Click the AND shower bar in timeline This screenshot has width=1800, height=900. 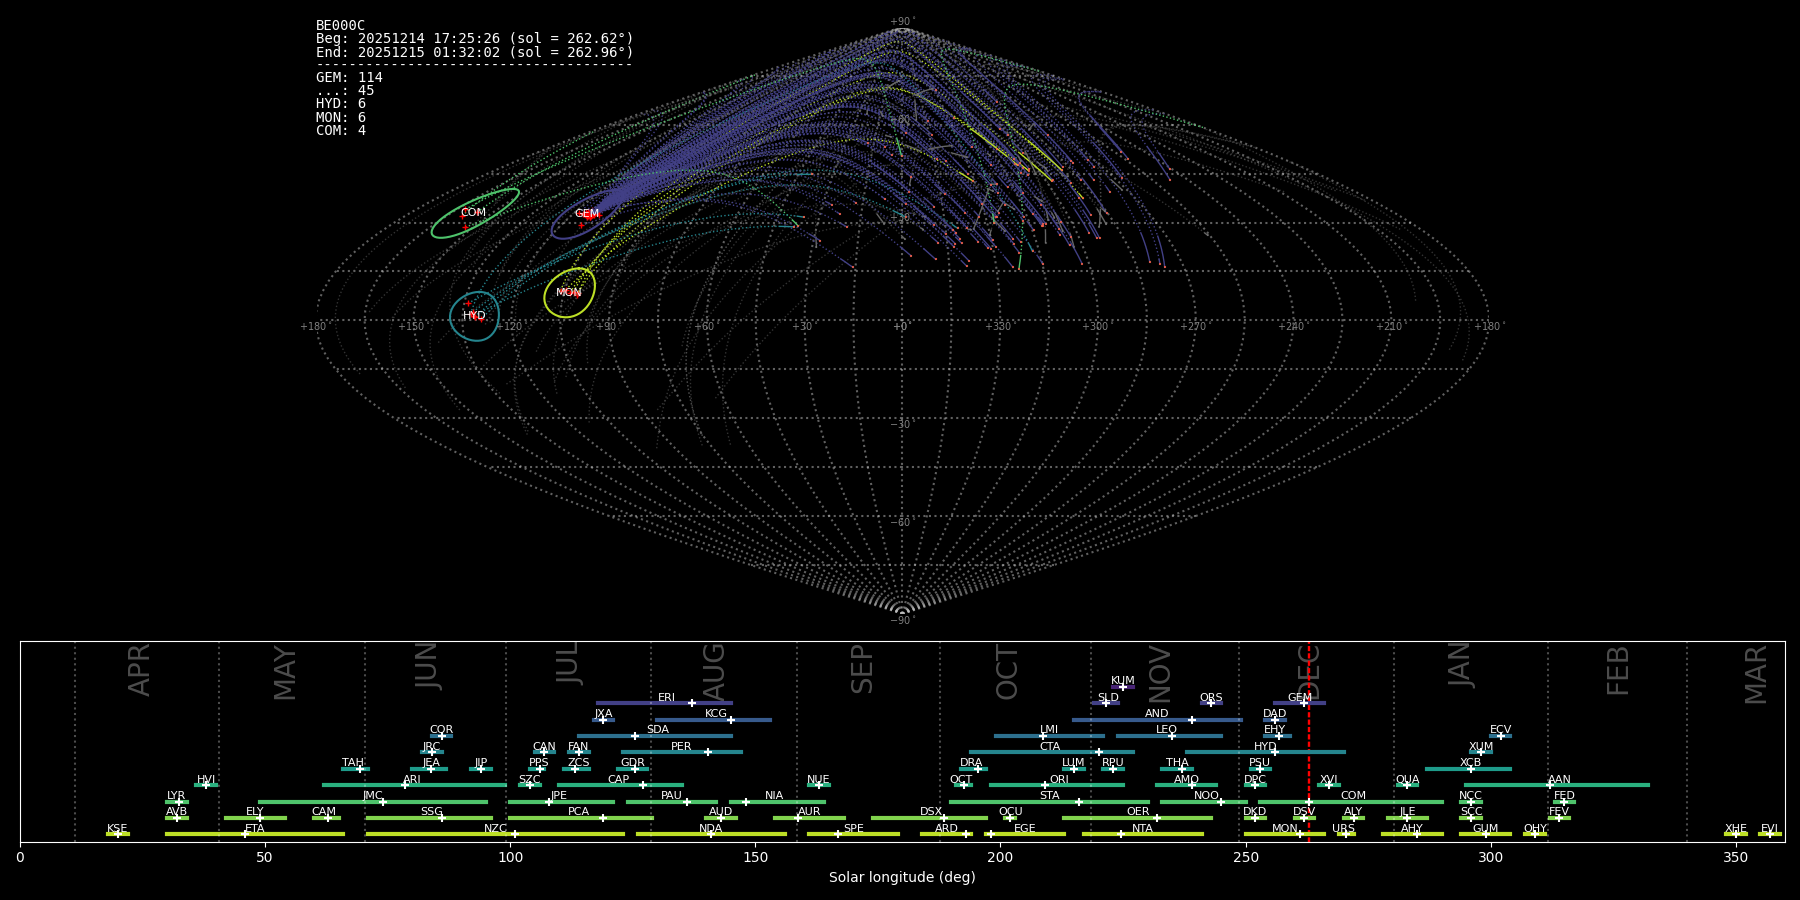(1157, 719)
